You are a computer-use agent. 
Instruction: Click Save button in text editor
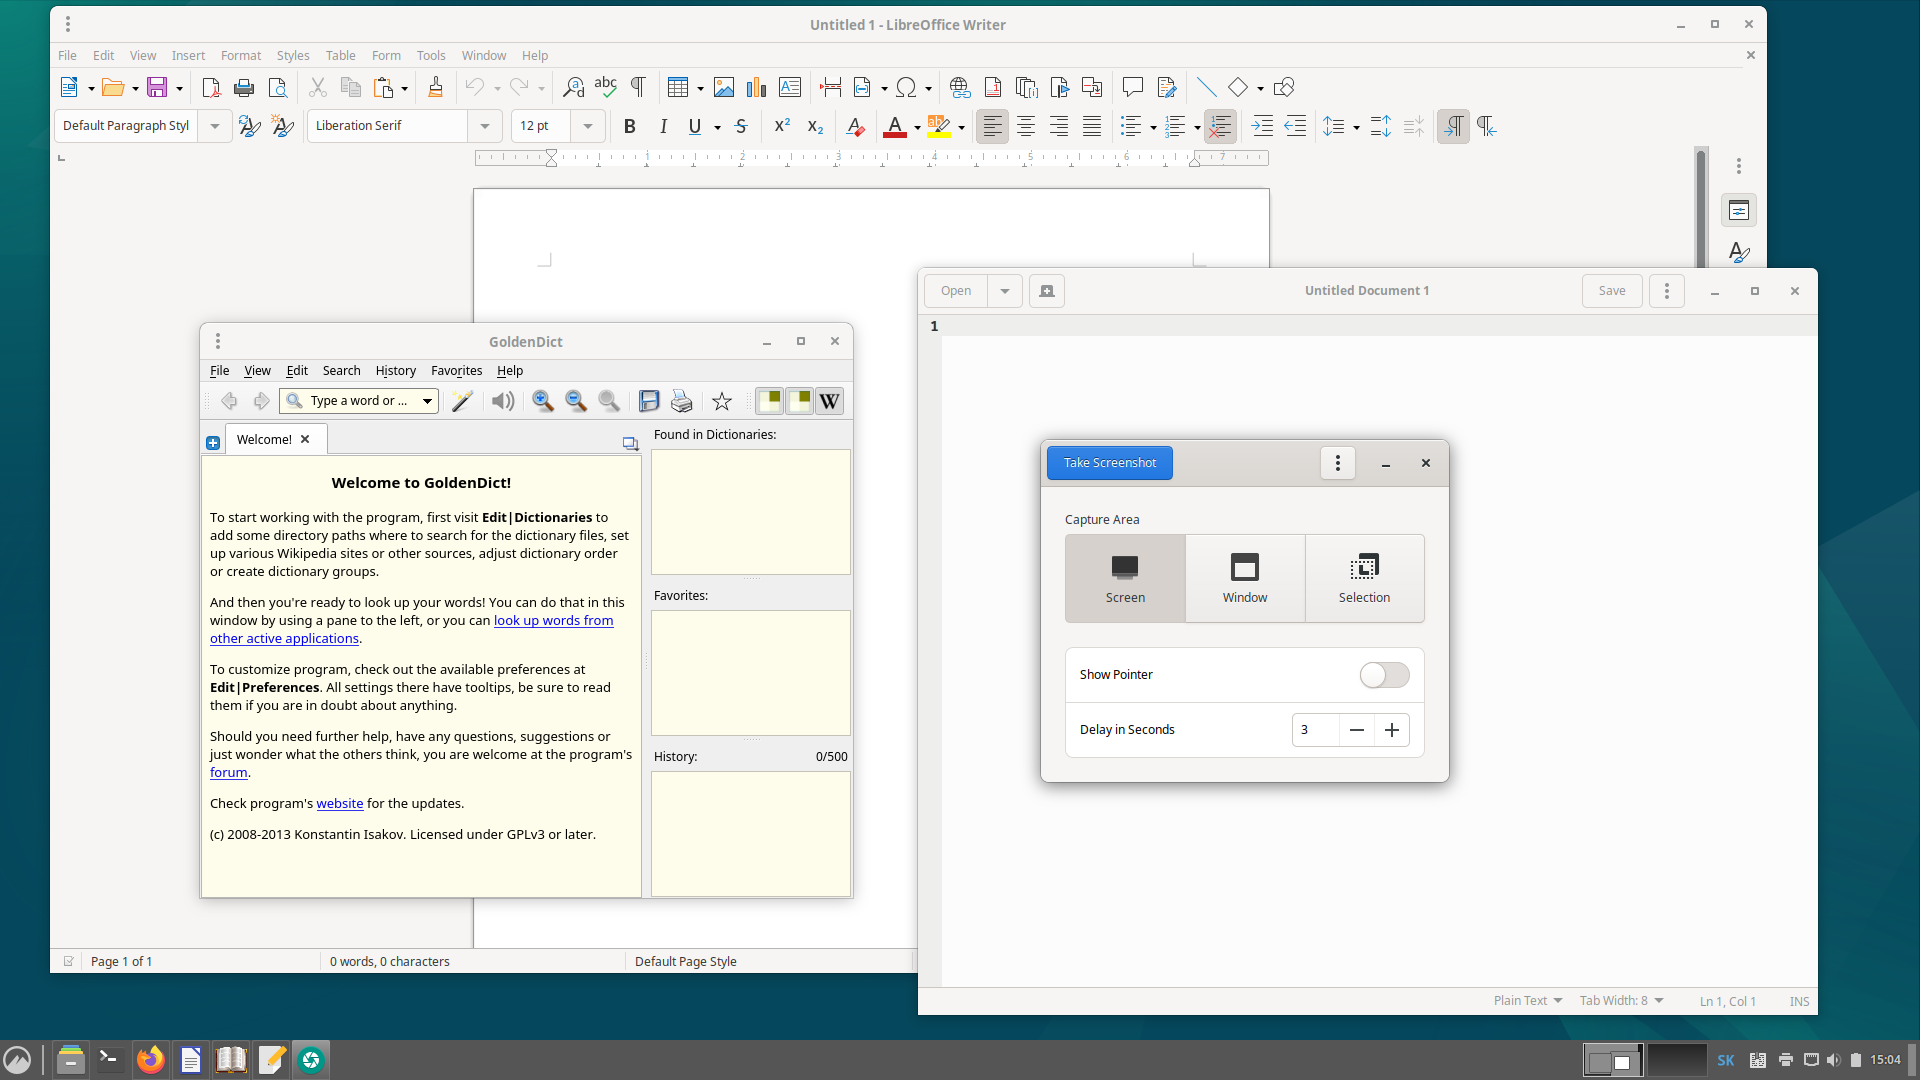1612,291
